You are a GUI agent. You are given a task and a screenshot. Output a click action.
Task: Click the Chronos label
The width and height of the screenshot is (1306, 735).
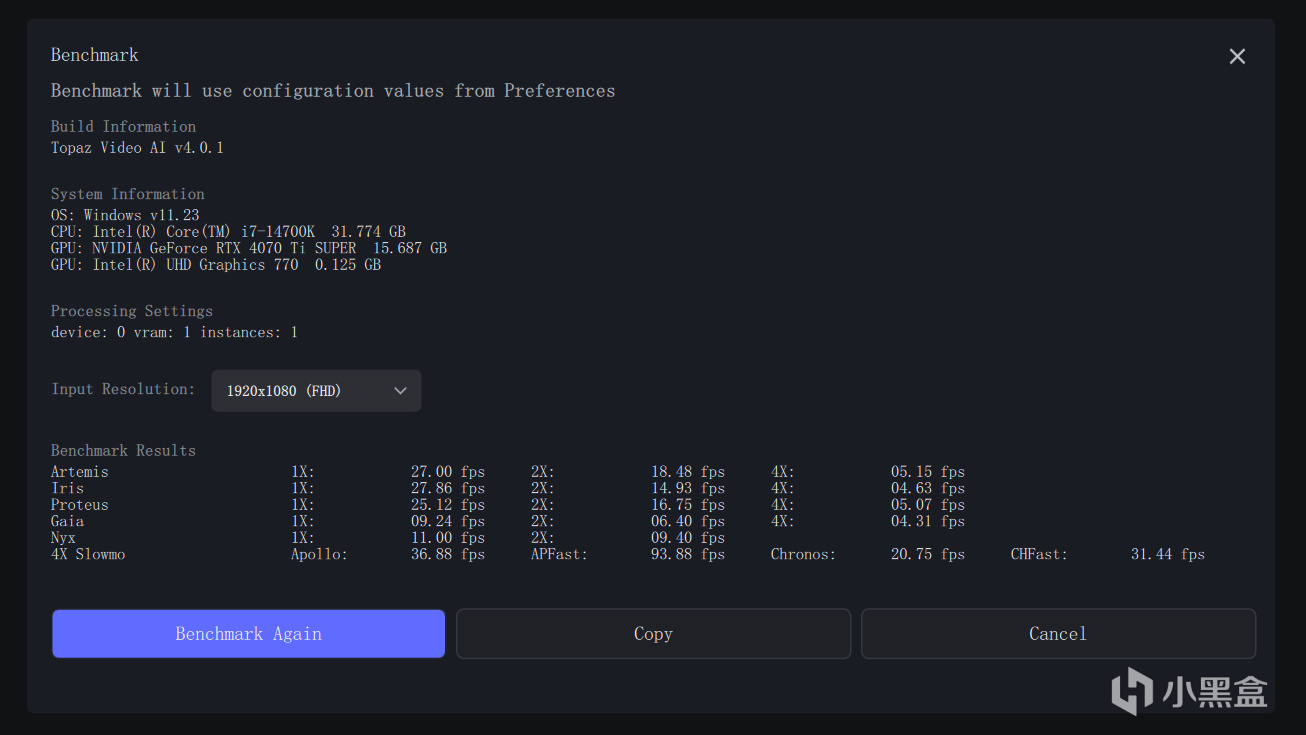tap(803, 554)
